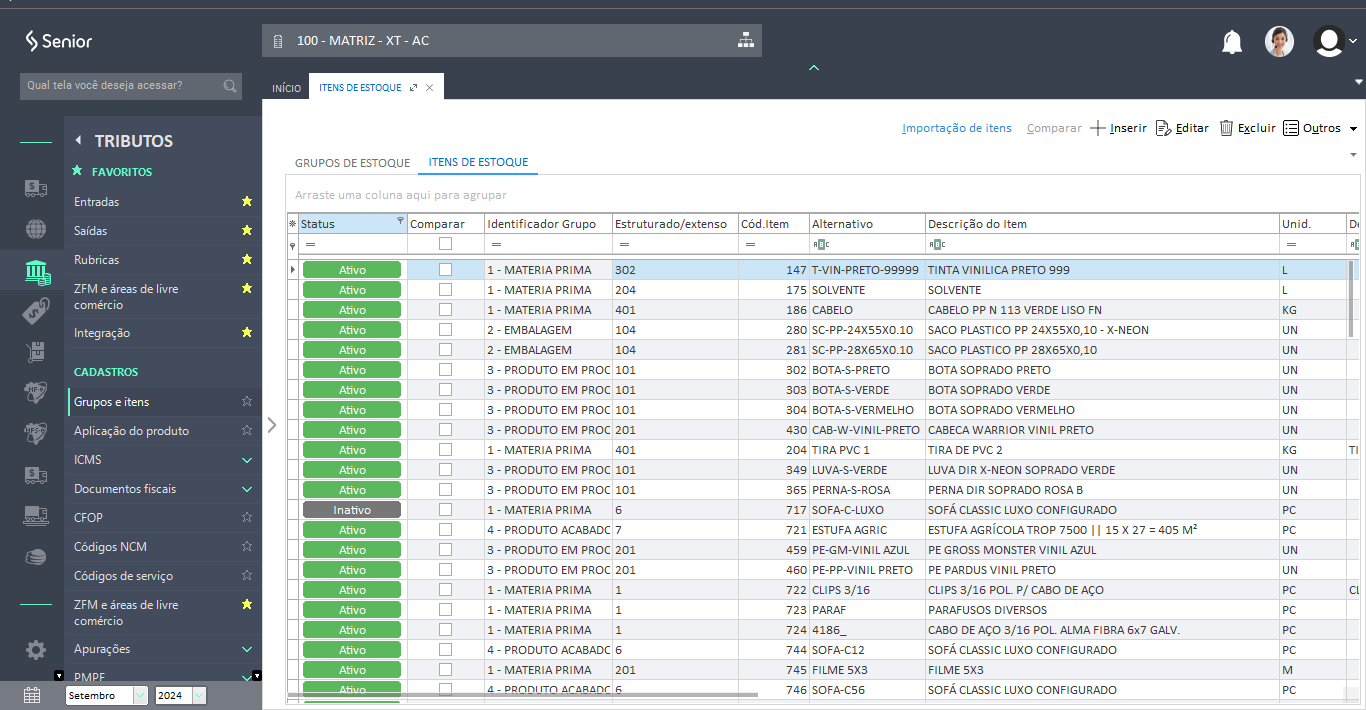
Task: Click the organization hierarchy icon in company bar
Action: [x=745, y=41]
